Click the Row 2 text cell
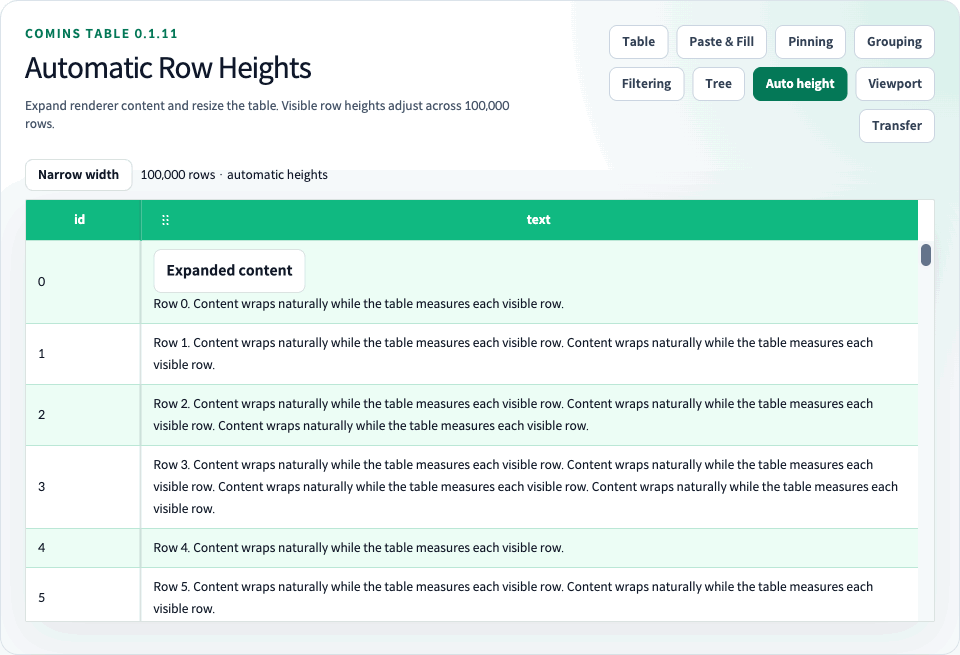The image size is (960, 655). (530, 415)
